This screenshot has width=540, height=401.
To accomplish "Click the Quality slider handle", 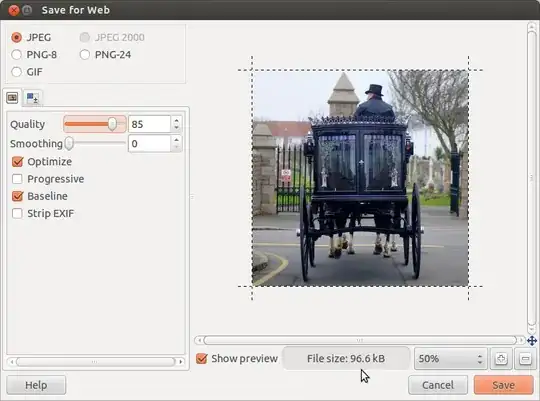I will (112, 124).
